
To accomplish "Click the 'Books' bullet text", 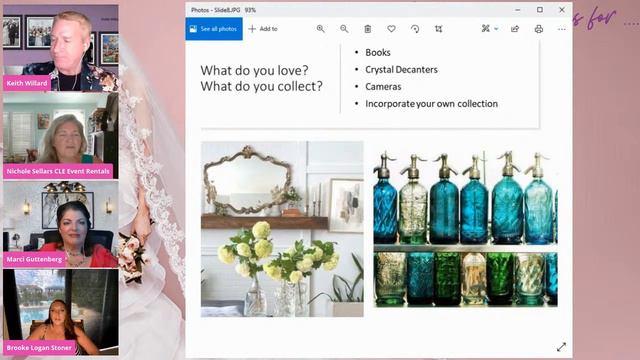I will (x=378, y=53).
